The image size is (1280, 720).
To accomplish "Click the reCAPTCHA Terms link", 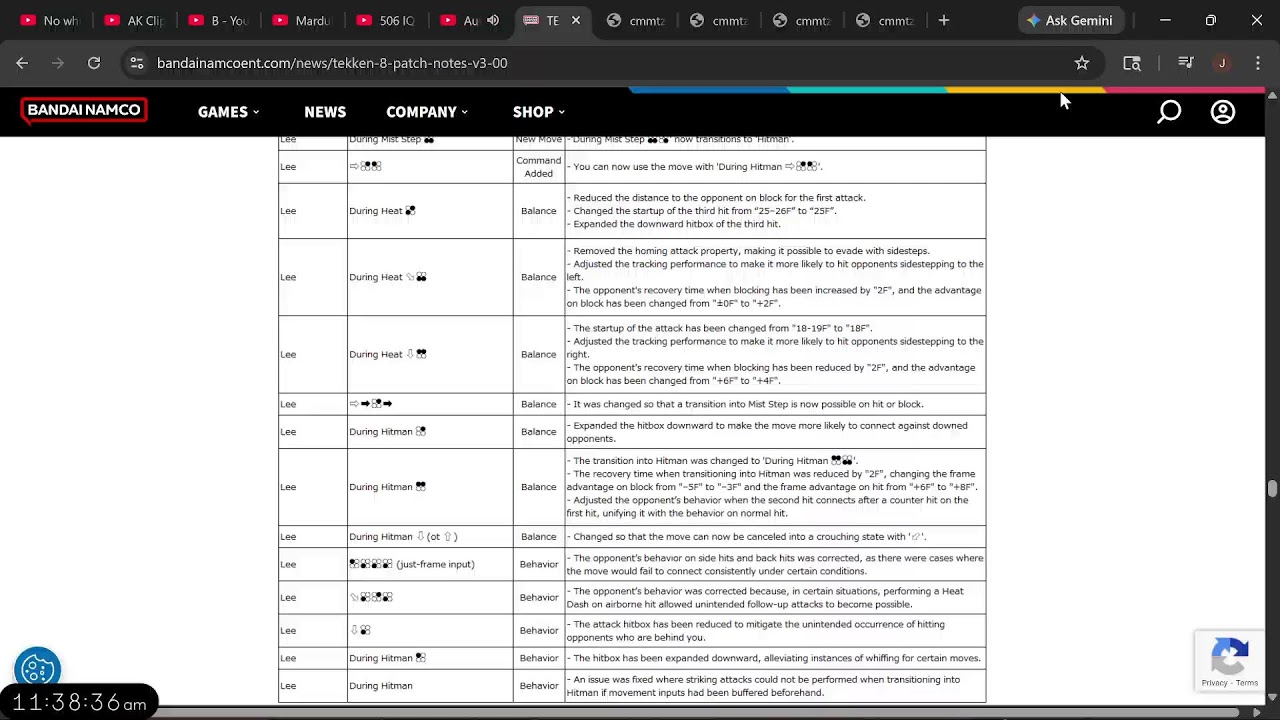I will 1247,683.
